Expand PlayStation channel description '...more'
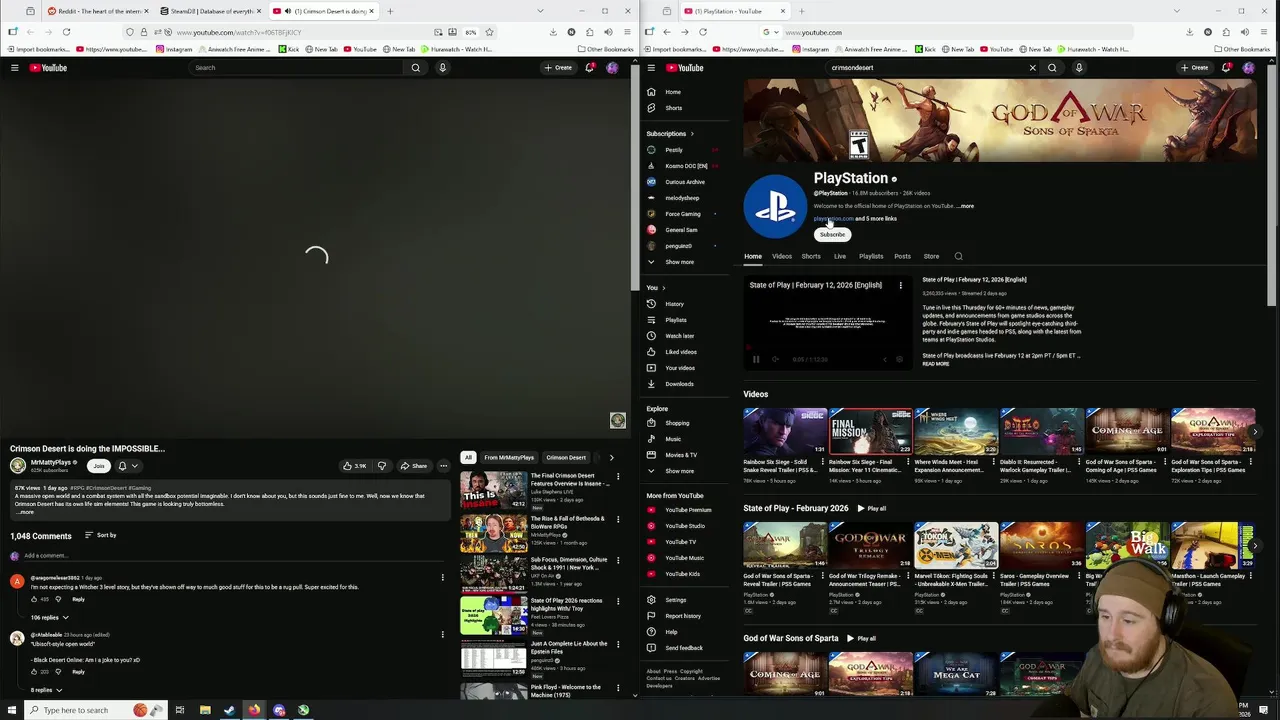This screenshot has height=720, width=1280. pos(966,206)
